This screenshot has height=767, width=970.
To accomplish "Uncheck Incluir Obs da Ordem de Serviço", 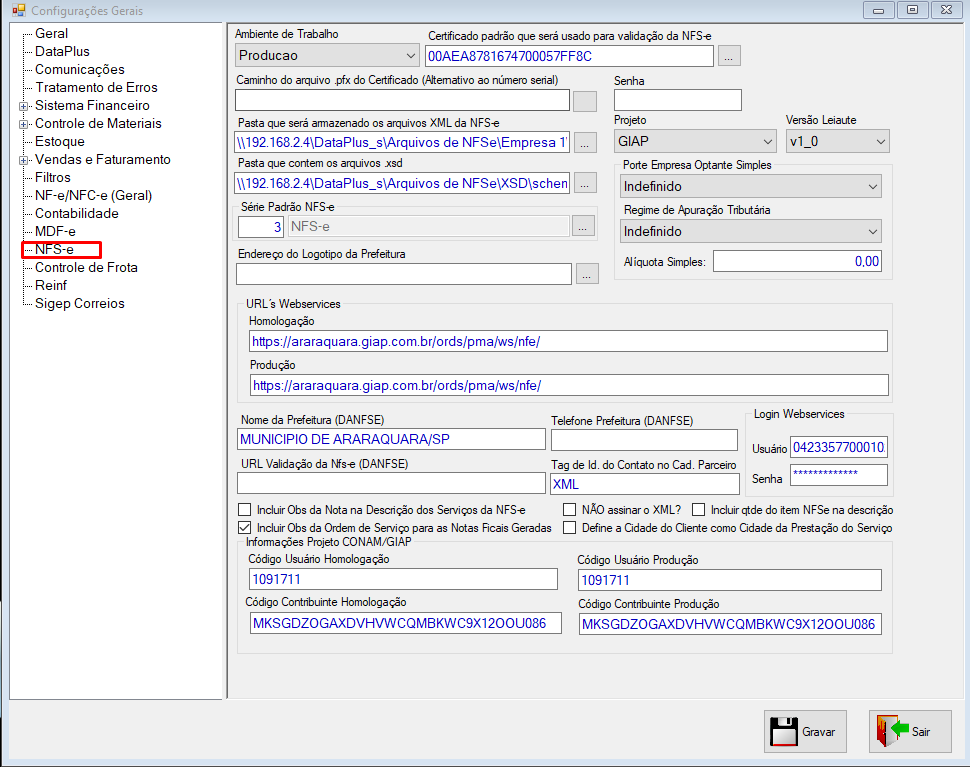I will [x=244, y=528].
